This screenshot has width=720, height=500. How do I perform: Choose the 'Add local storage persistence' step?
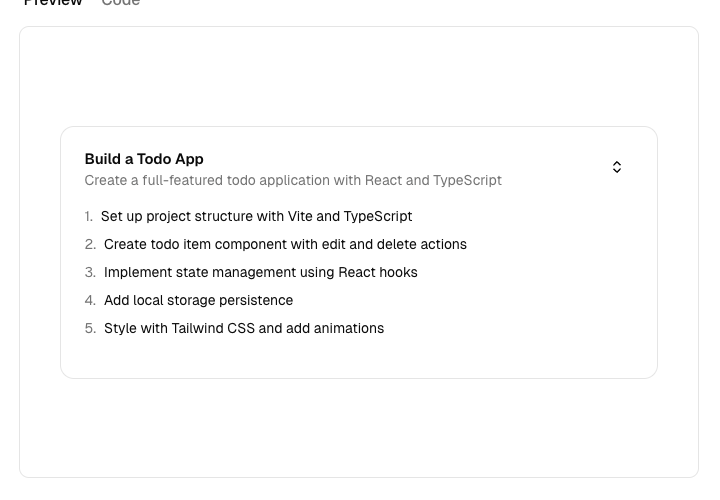click(x=198, y=300)
